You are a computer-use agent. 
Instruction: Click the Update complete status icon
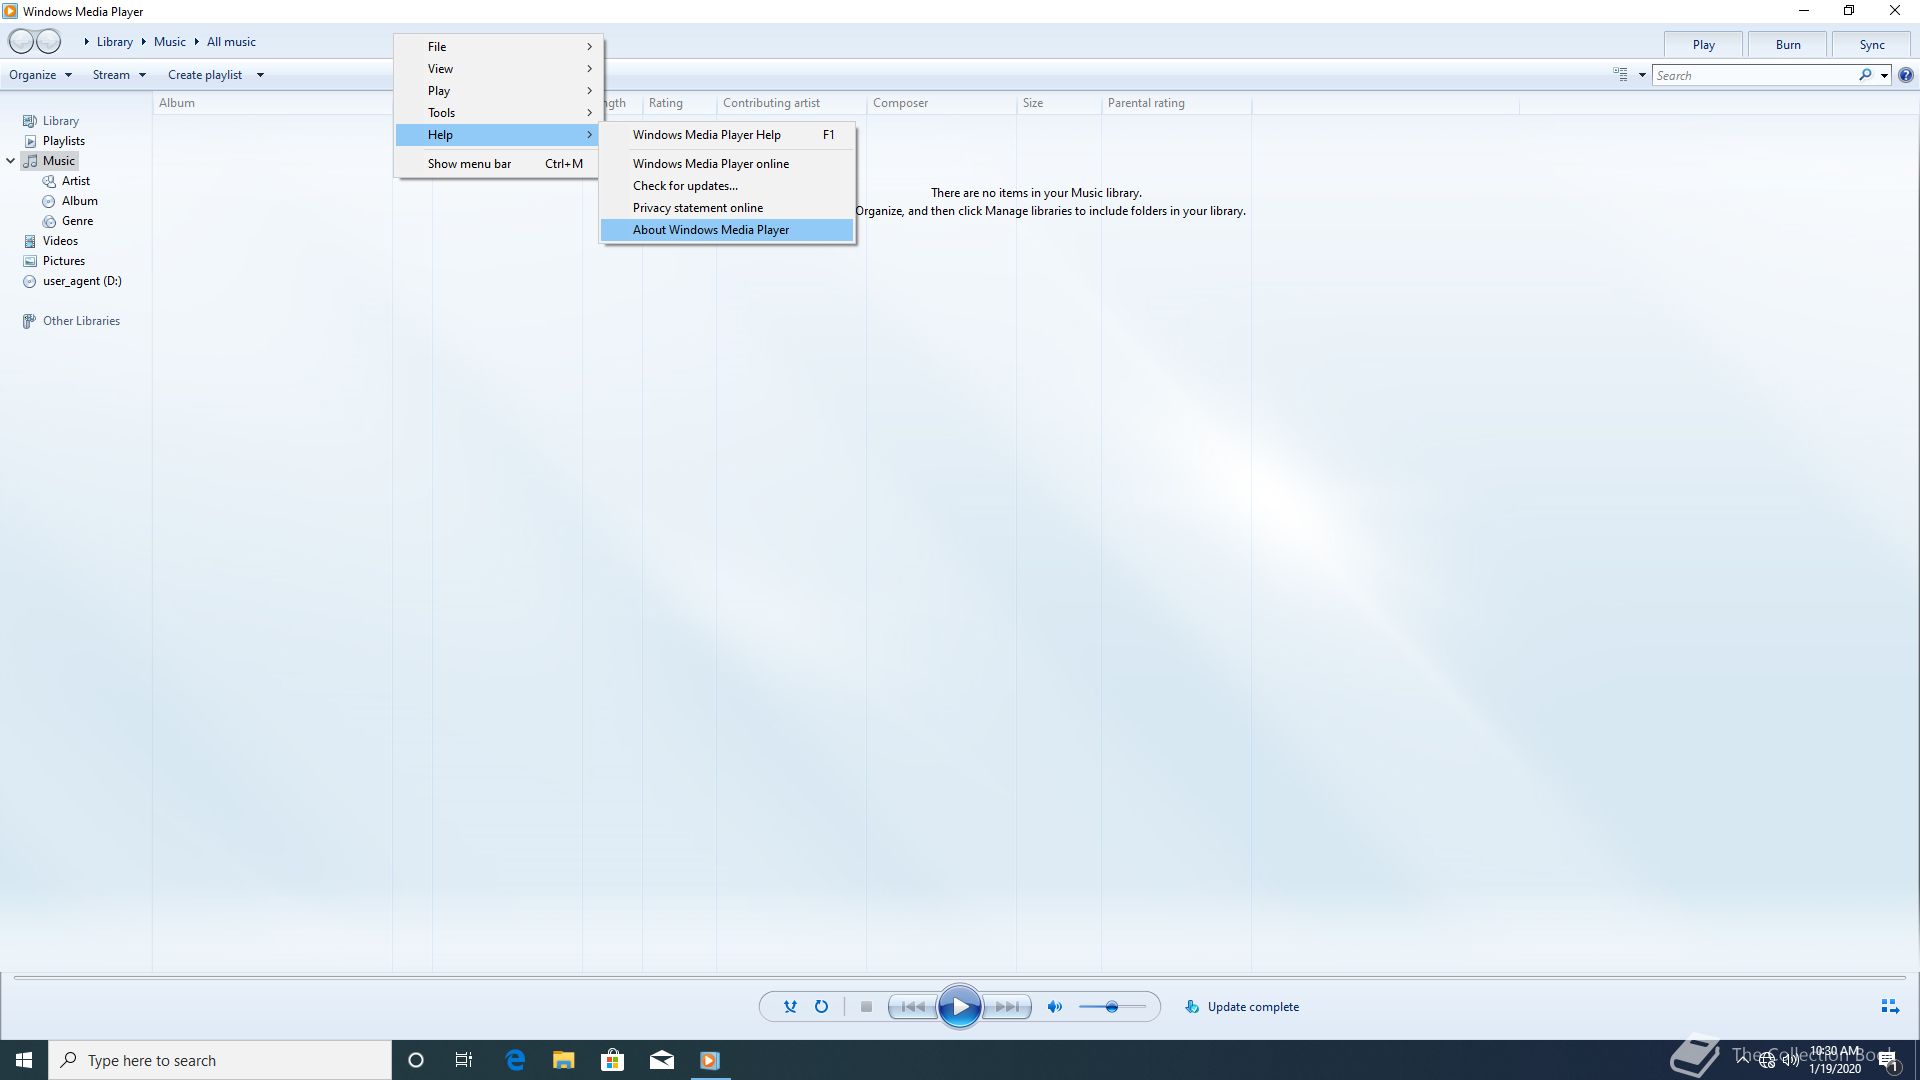pyautogui.click(x=1191, y=1007)
